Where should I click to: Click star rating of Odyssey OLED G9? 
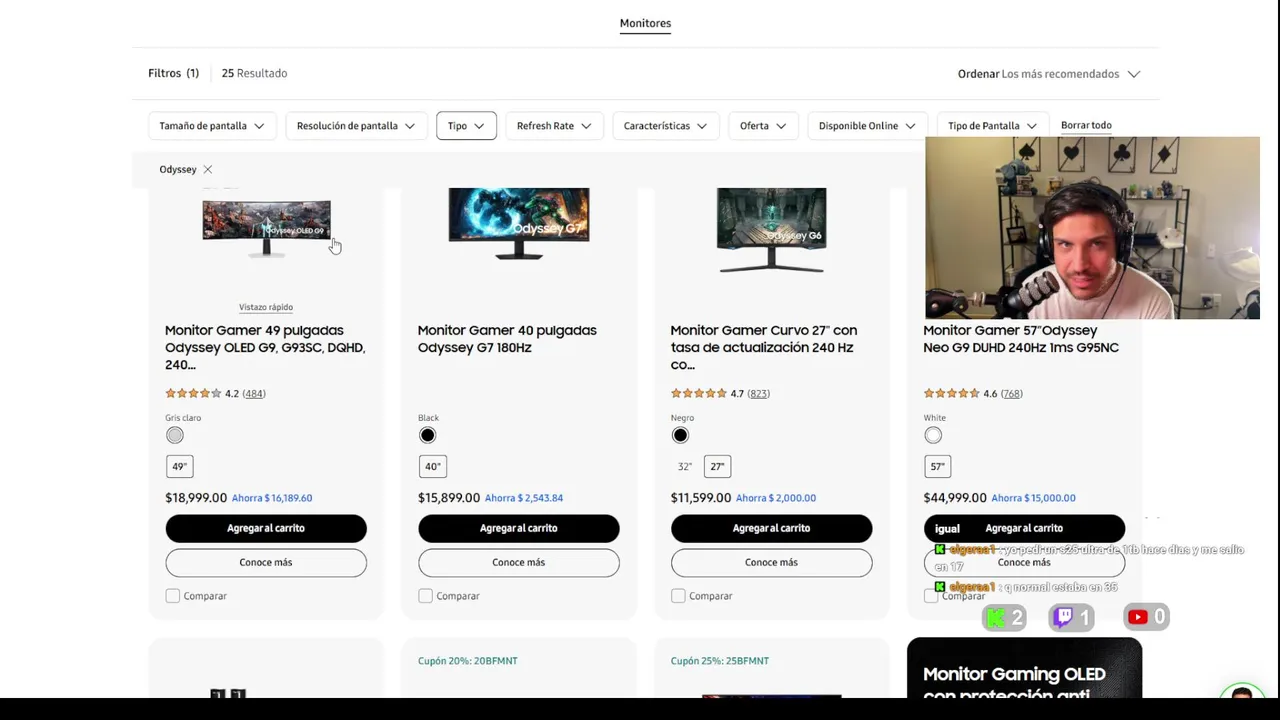[x=193, y=394]
